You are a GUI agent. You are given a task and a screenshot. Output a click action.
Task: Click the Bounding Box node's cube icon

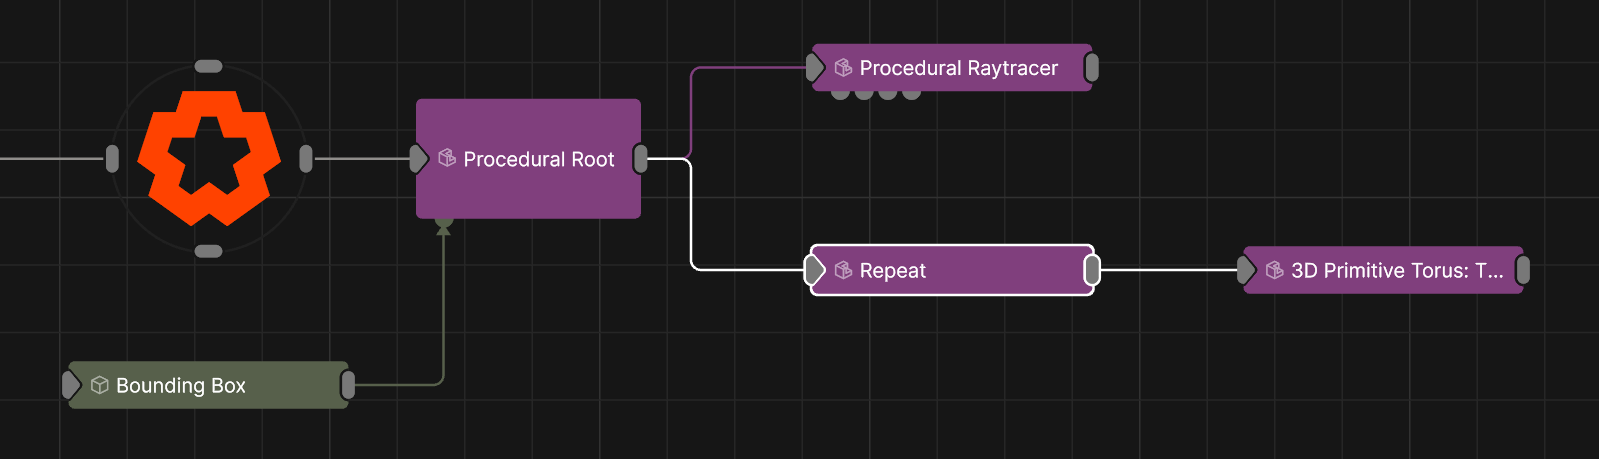click(100, 385)
